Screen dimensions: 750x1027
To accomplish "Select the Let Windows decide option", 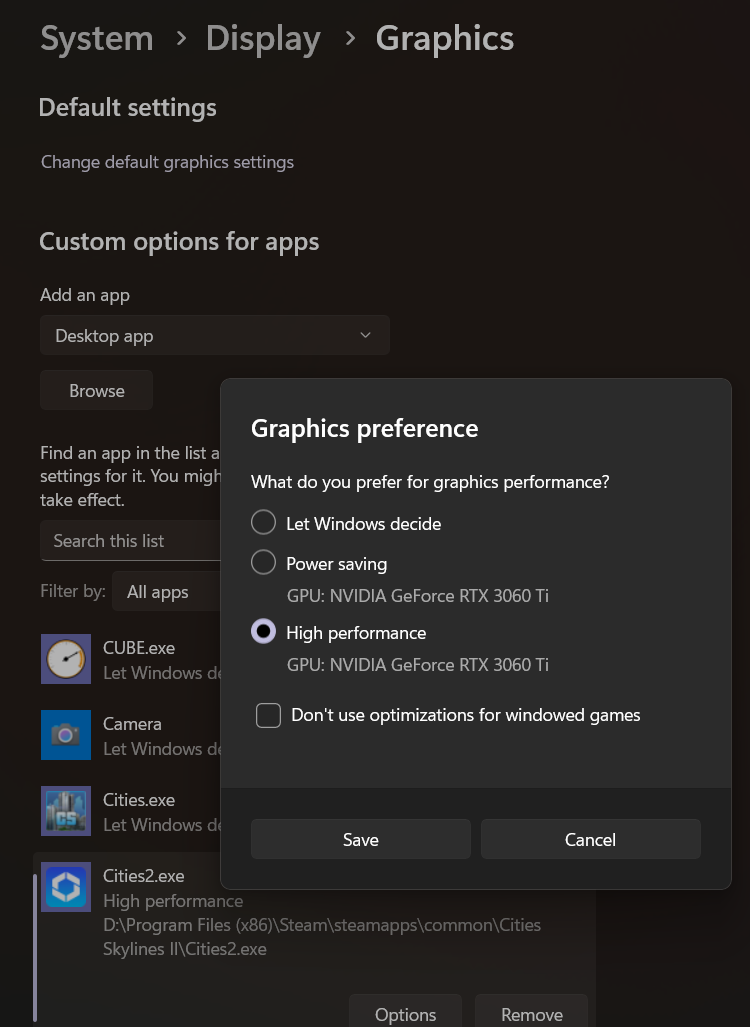I will coord(263,522).
